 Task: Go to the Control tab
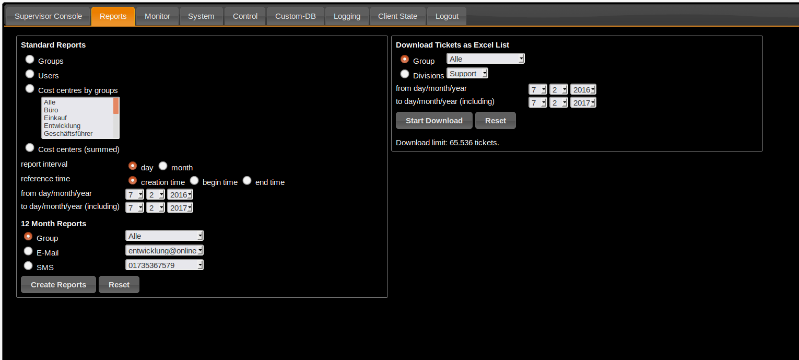(x=245, y=16)
